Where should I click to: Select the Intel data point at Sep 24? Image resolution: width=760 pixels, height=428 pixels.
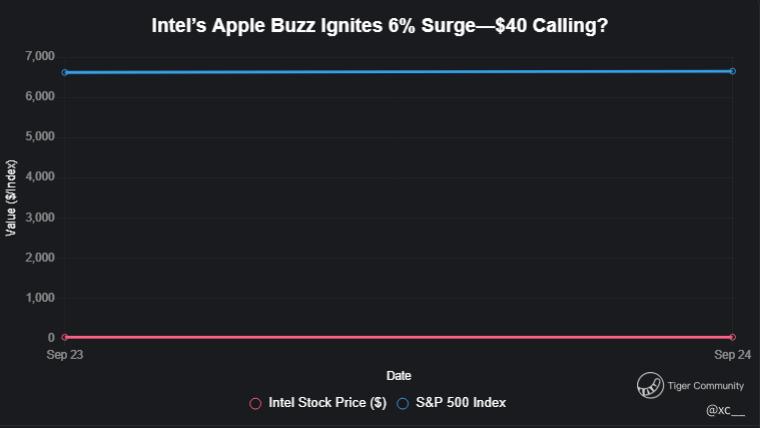[x=732, y=337]
